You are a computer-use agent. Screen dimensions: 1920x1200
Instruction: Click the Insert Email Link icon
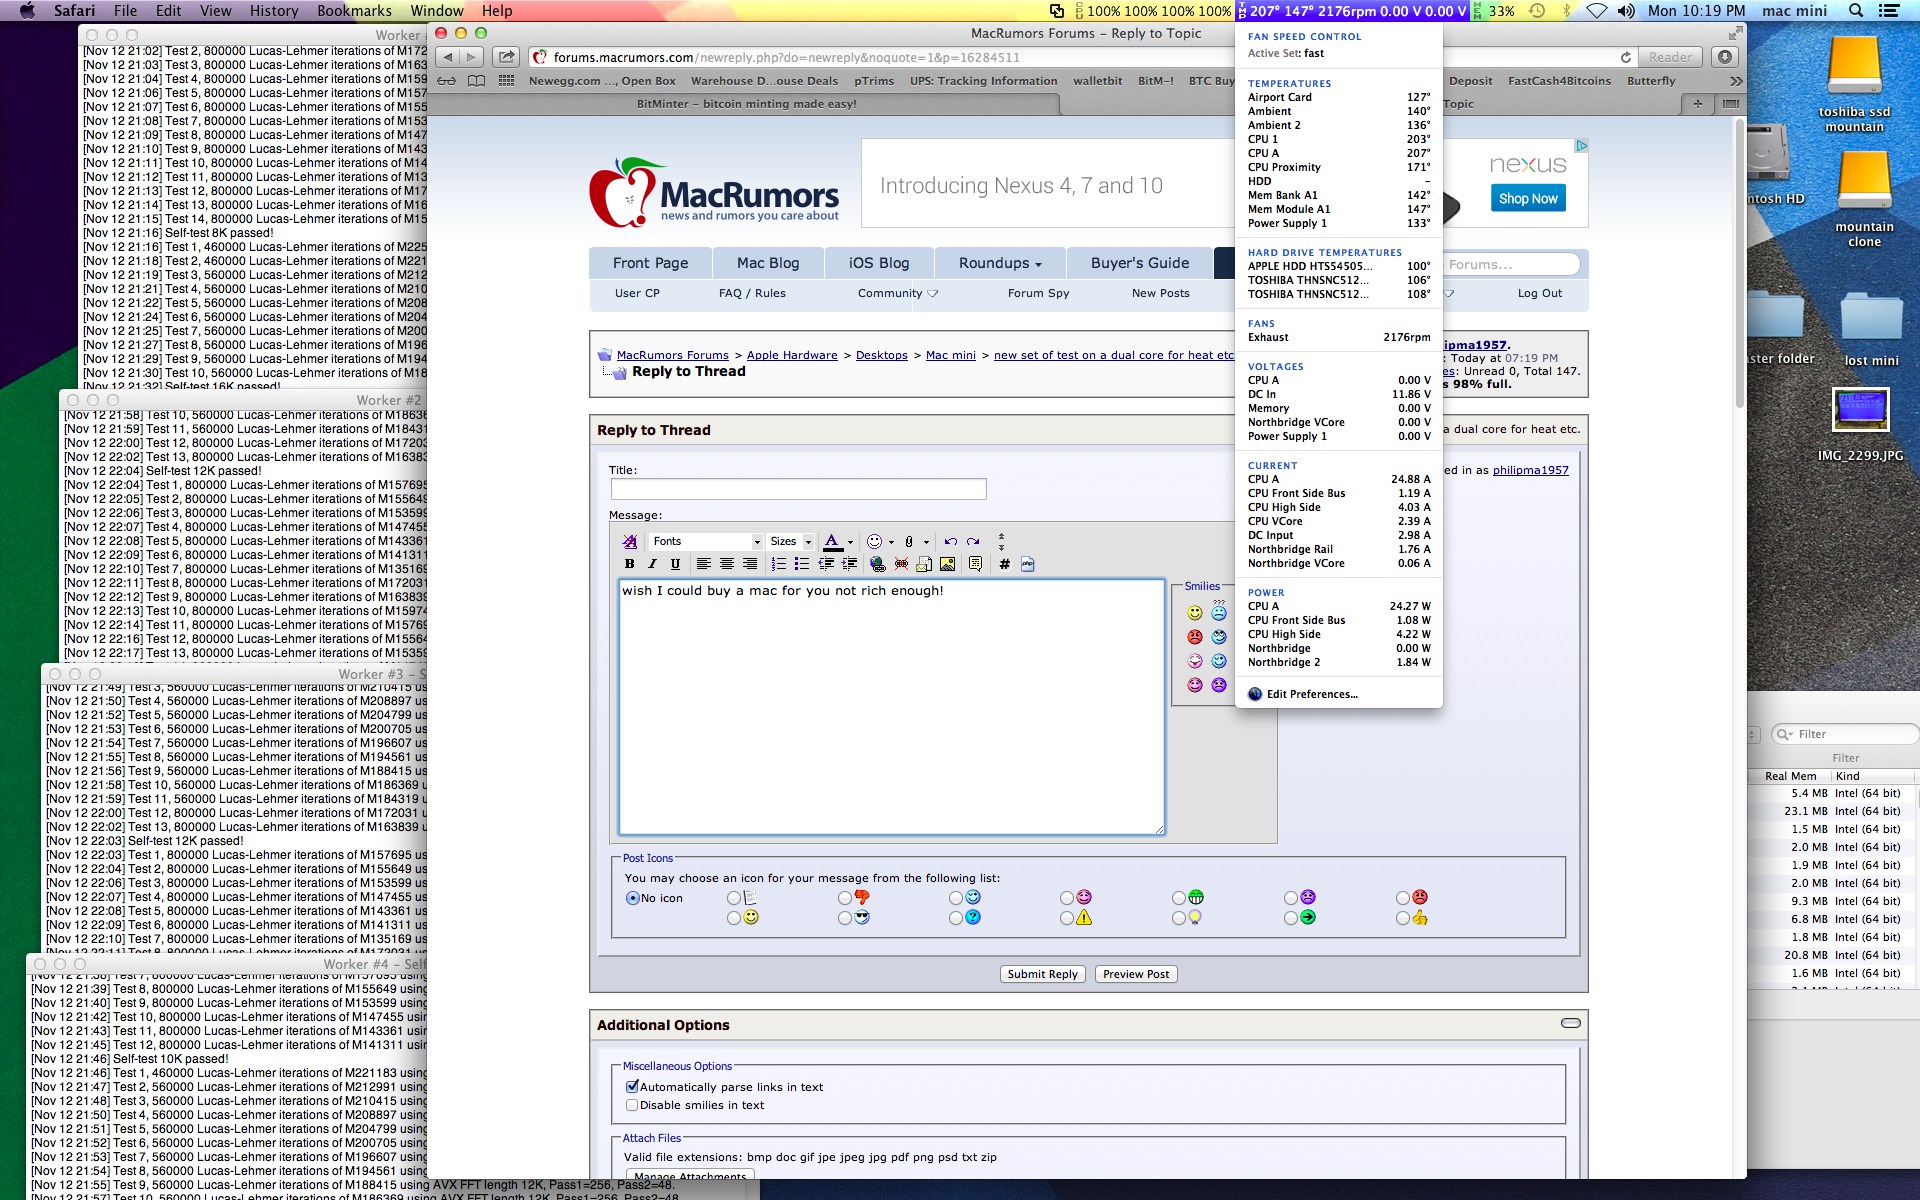pos(924,564)
